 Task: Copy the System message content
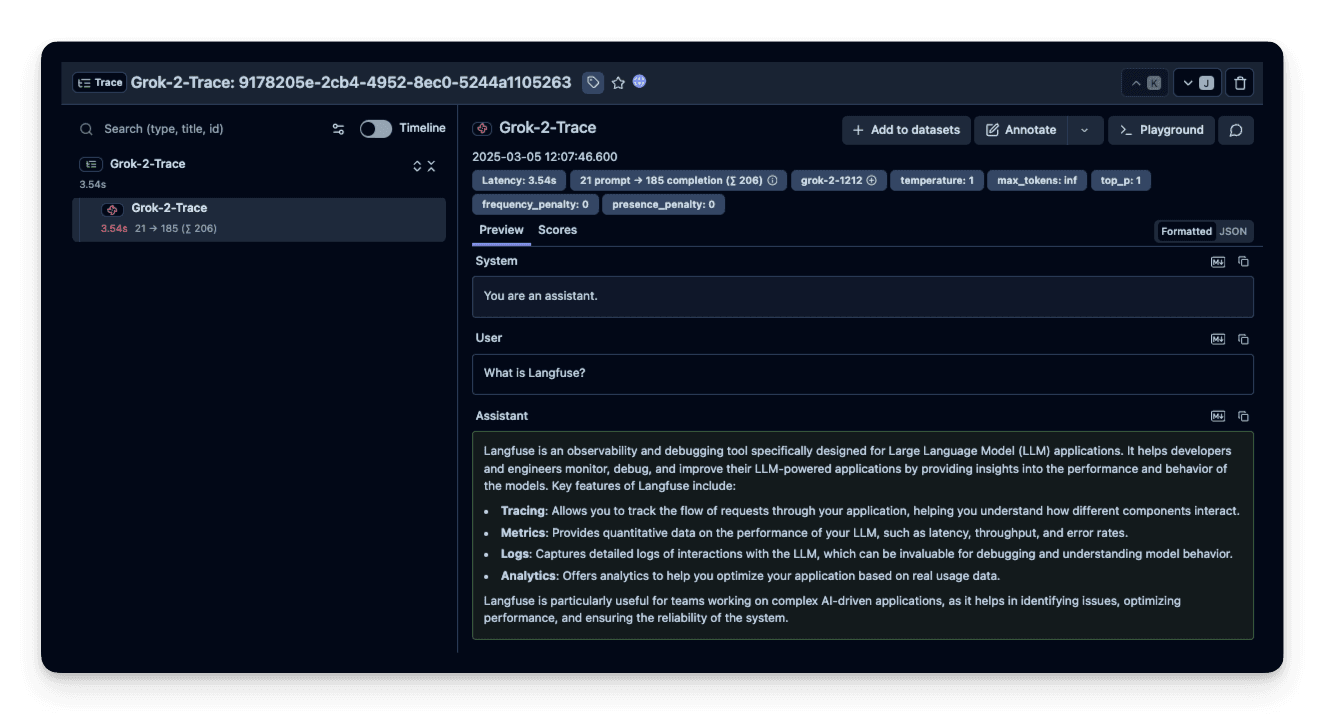click(1244, 261)
